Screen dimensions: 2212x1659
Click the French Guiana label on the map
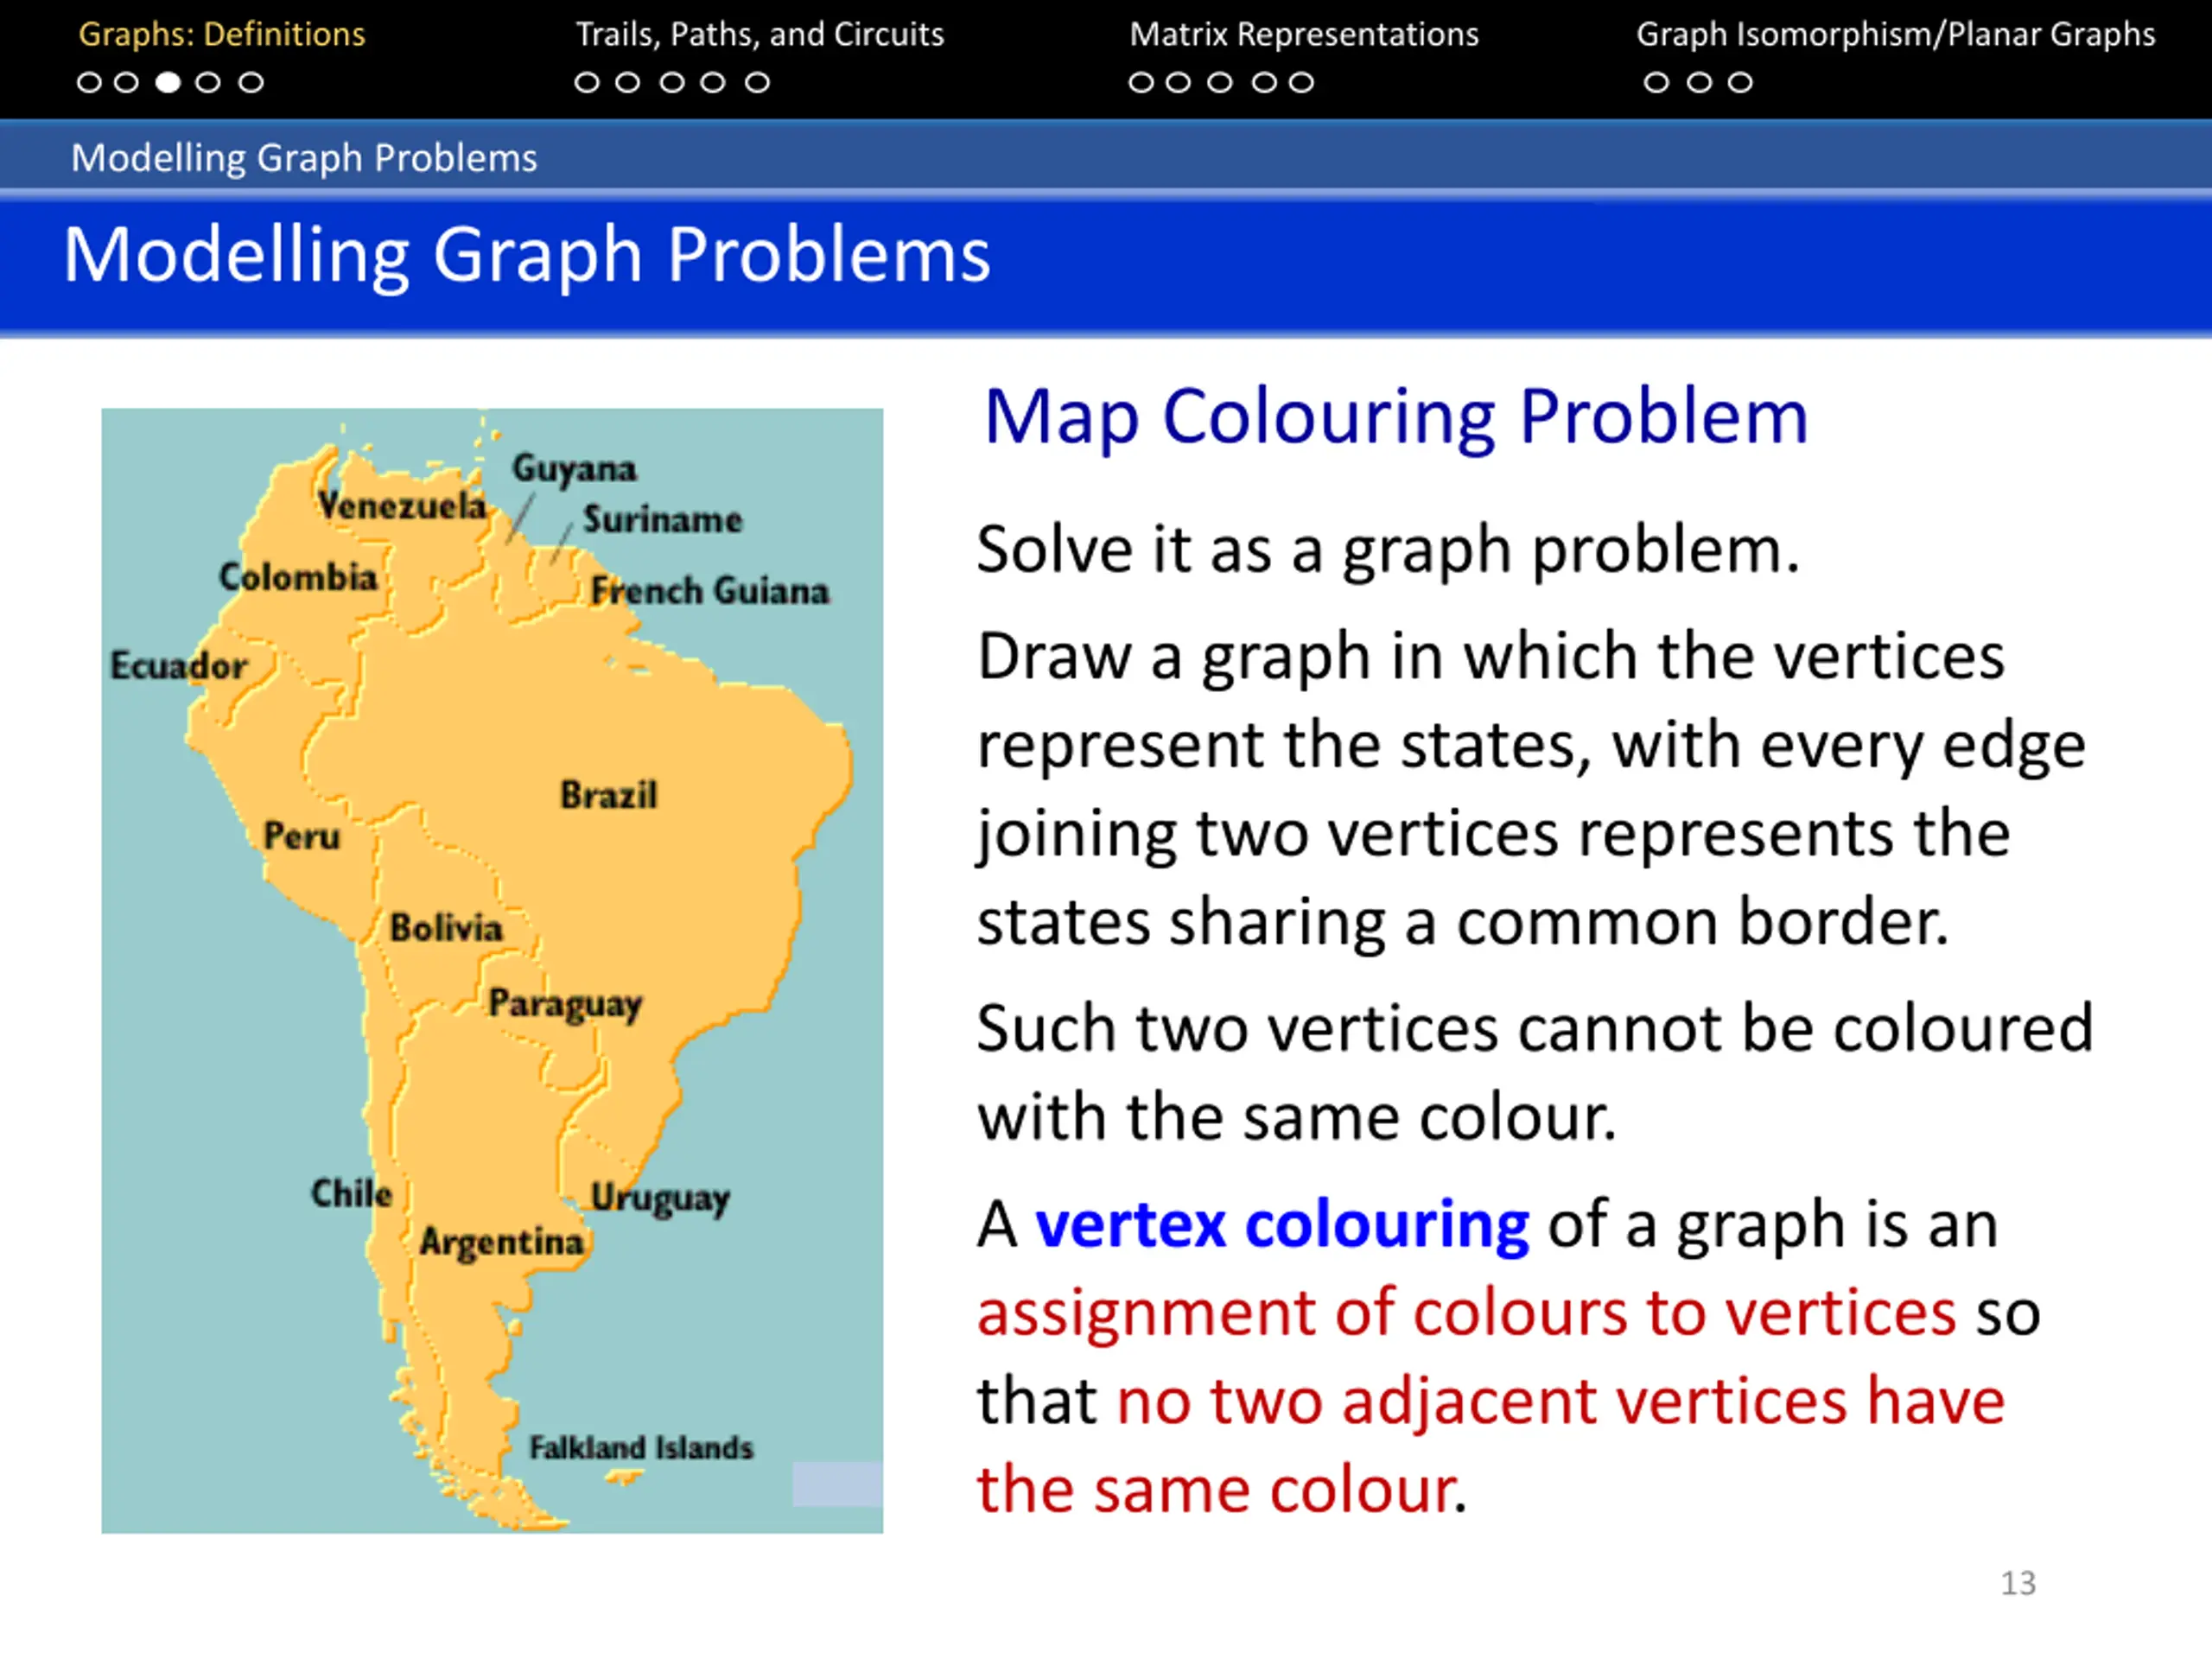click(710, 591)
